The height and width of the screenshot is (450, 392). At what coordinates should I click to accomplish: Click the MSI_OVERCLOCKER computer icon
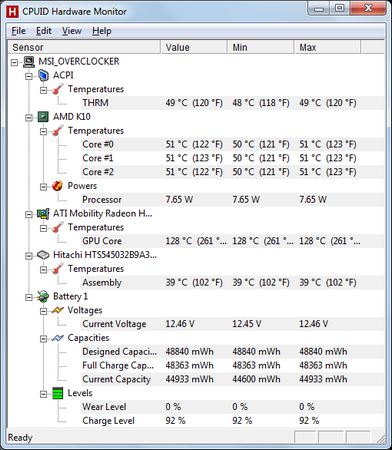(29, 62)
